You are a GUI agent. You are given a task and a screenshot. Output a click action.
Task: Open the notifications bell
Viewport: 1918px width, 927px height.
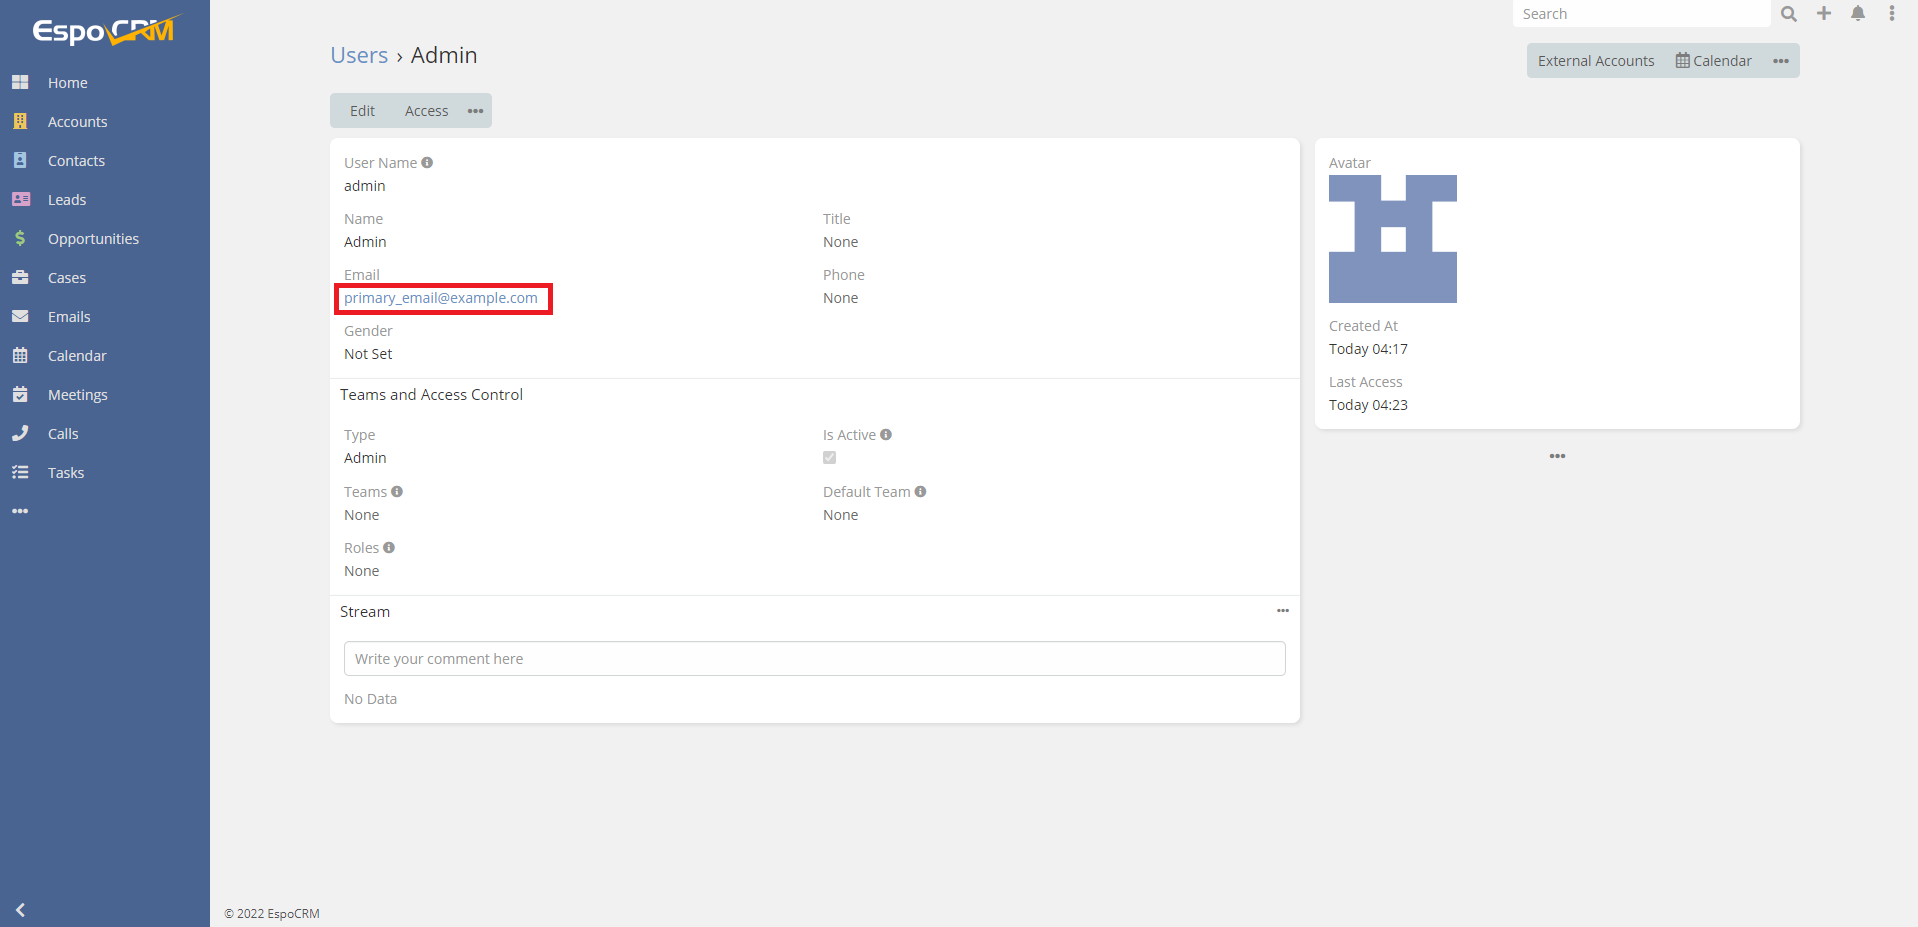pos(1857,14)
